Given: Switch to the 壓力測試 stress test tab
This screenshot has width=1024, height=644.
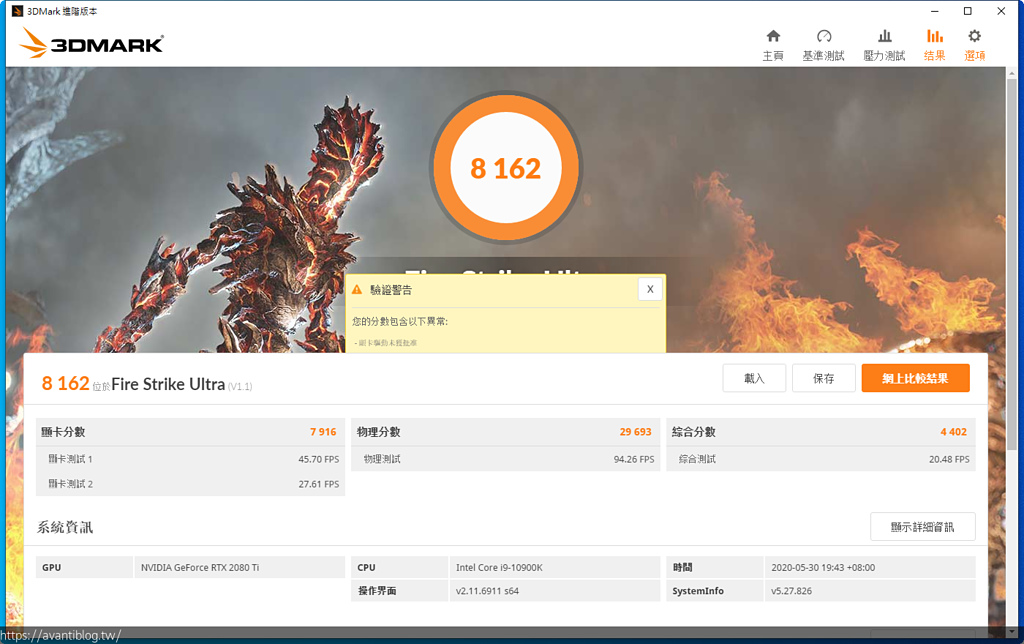Looking at the screenshot, I should (x=884, y=45).
